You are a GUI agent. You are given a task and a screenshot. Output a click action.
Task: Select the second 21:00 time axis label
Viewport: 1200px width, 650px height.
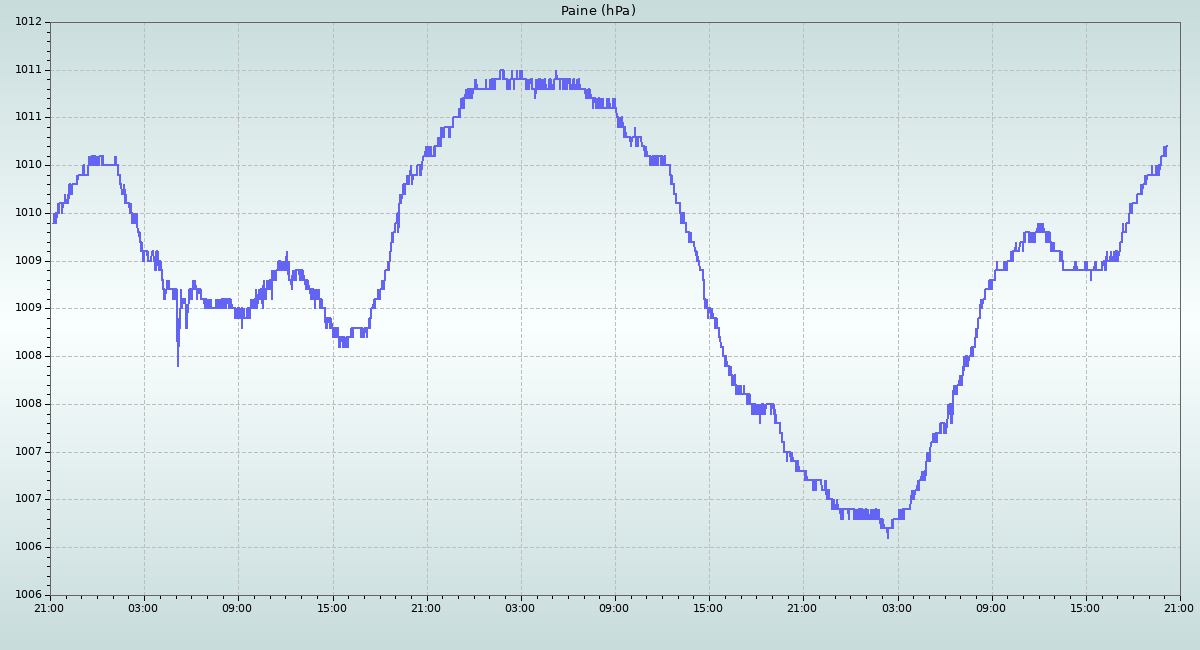click(x=426, y=607)
